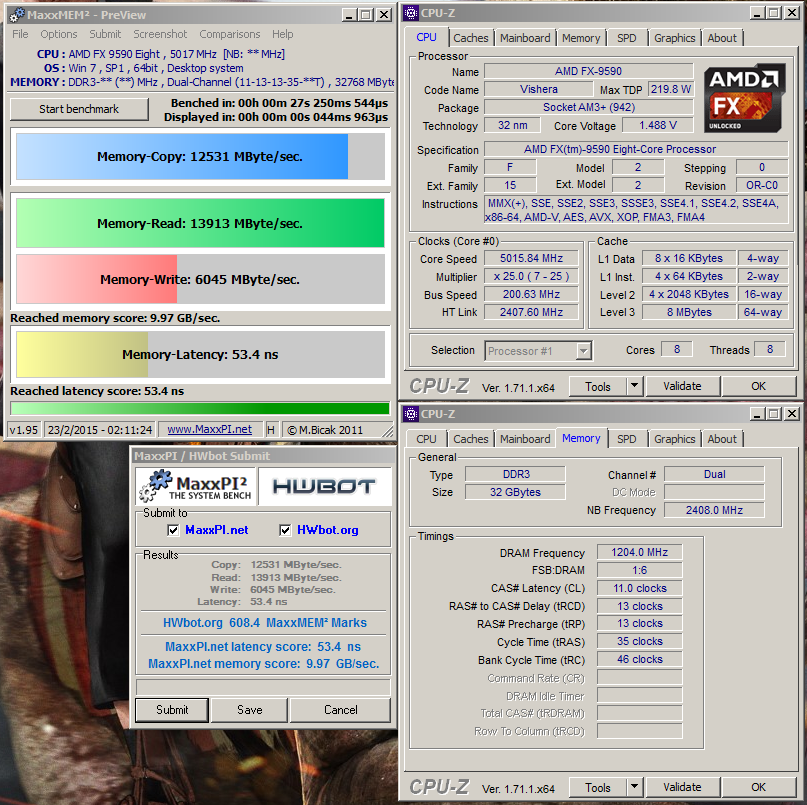Minimize the MaxxMEM² PreView window

[x=349, y=15]
